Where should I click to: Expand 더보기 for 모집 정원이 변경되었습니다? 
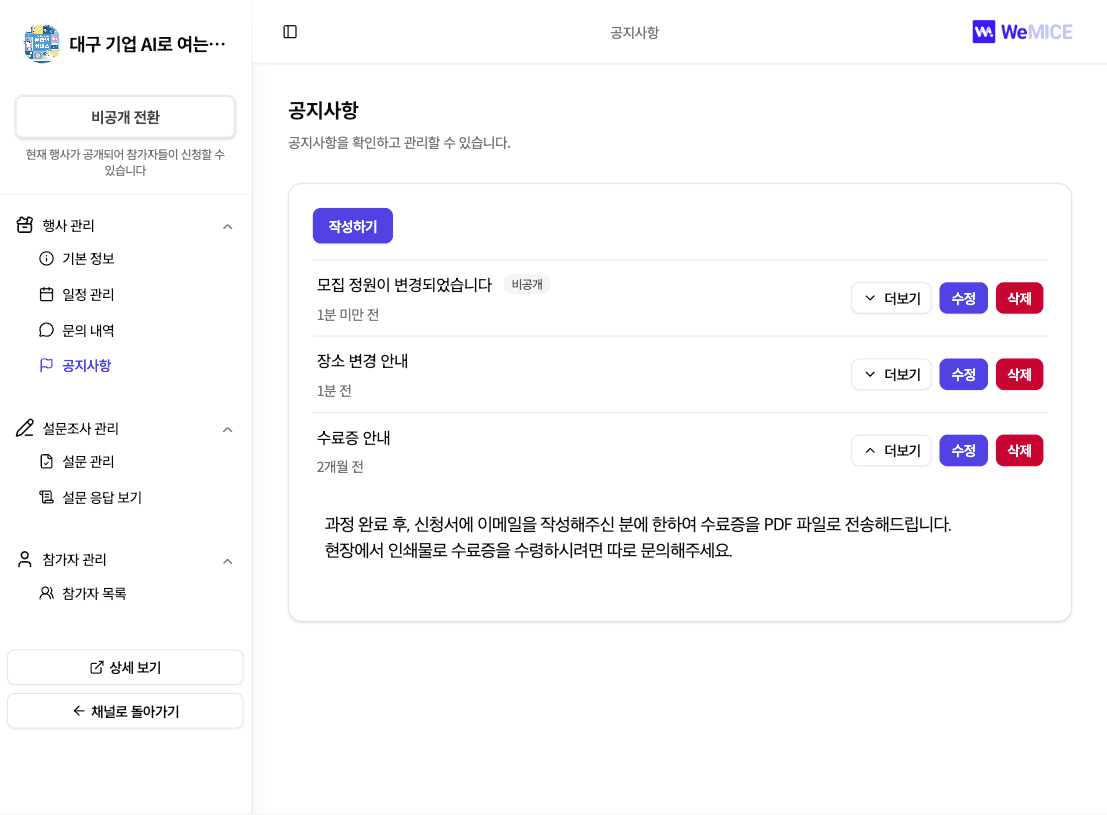[892, 298]
